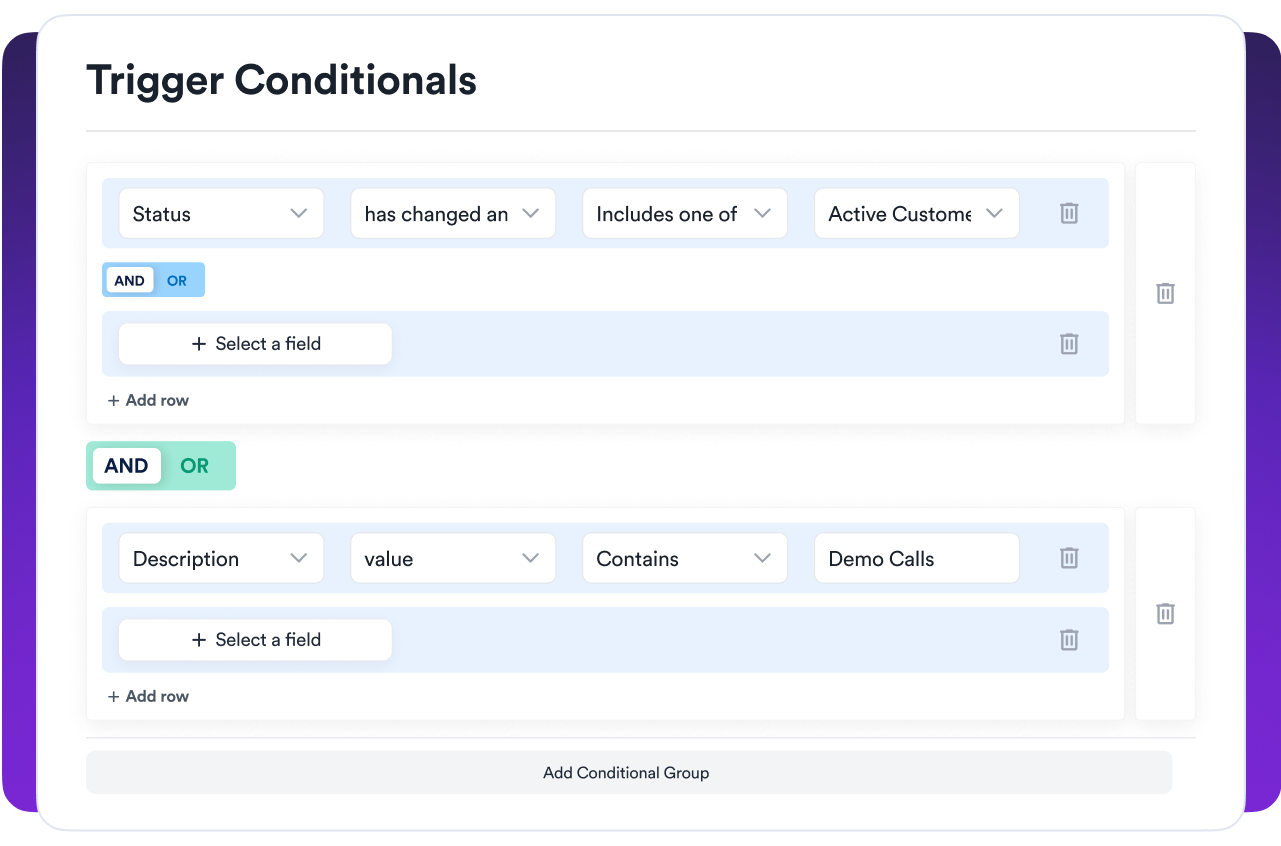Set the between-groups toggle to AND
1281x846 pixels.
coord(126,466)
